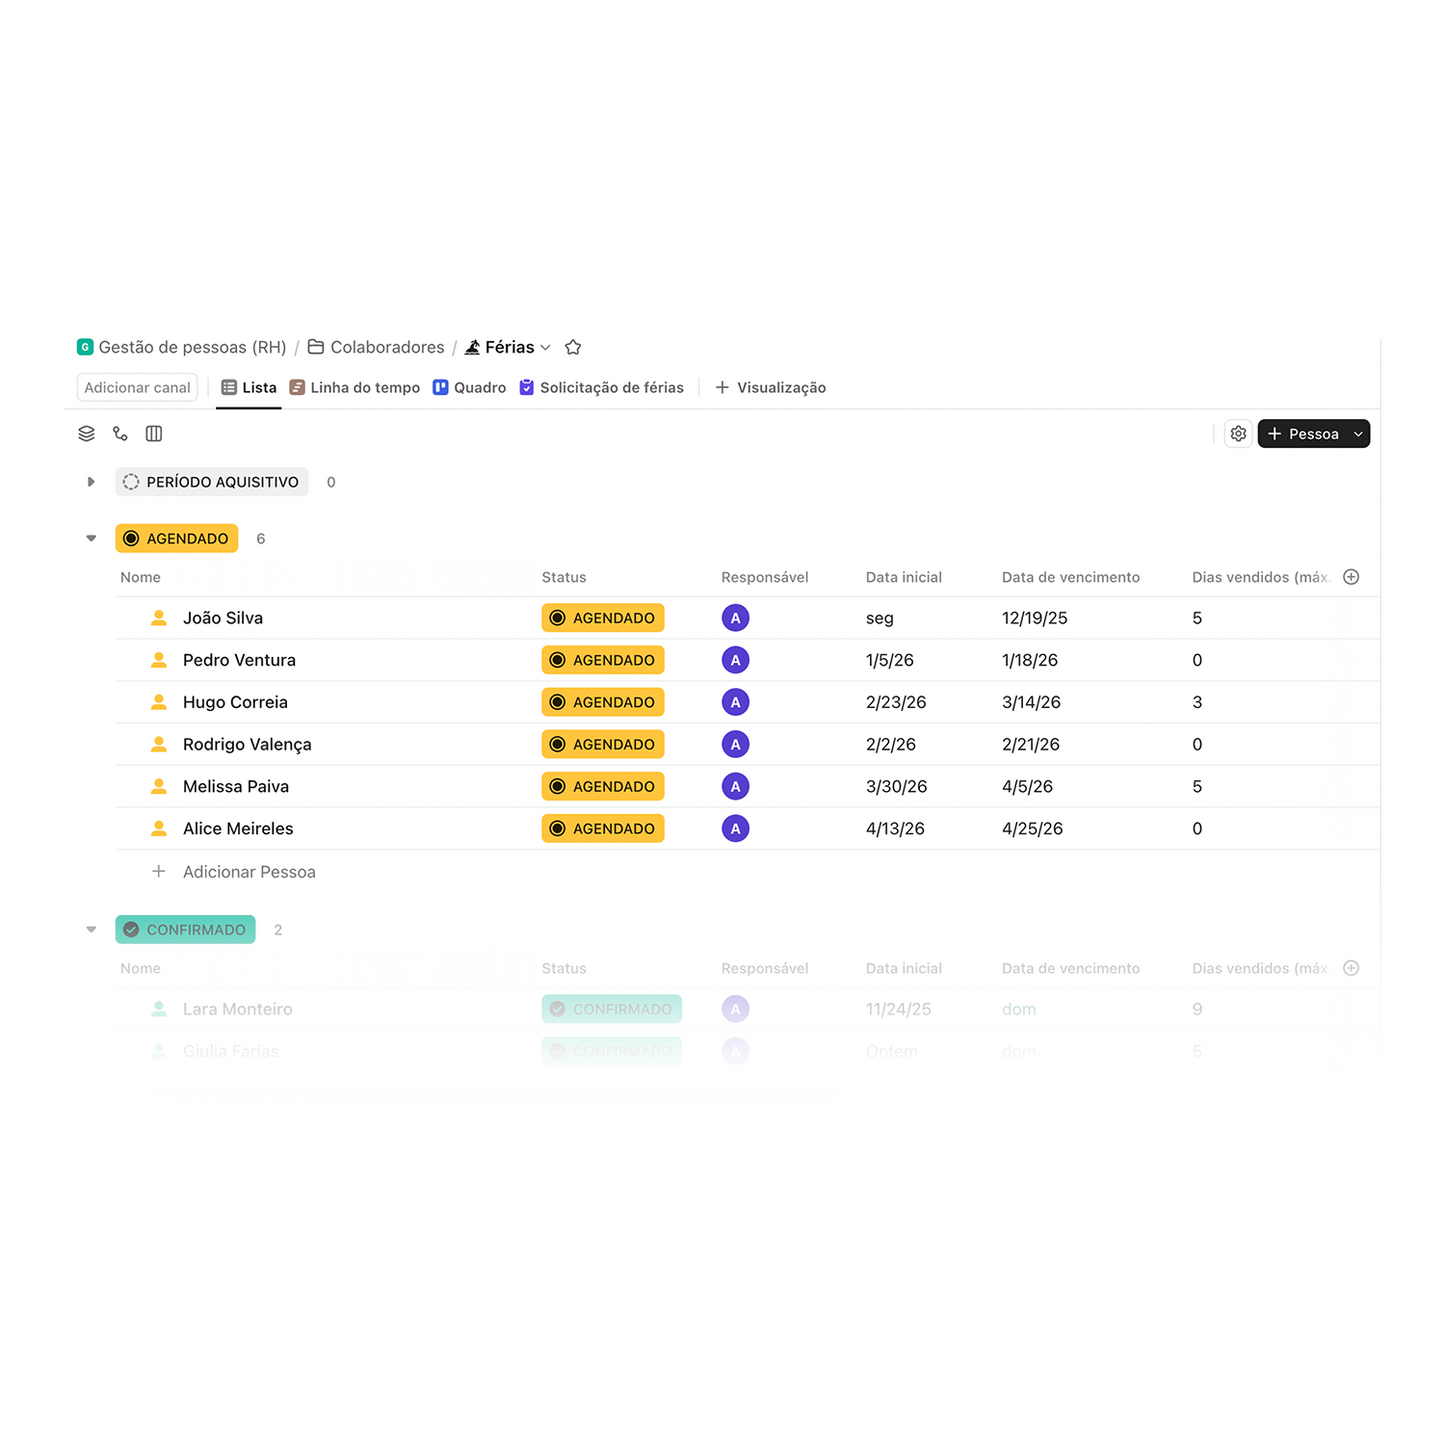This screenshot has height=1445, width=1445.
Task: Collapse the Agendado group
Action: pos(91,539)
